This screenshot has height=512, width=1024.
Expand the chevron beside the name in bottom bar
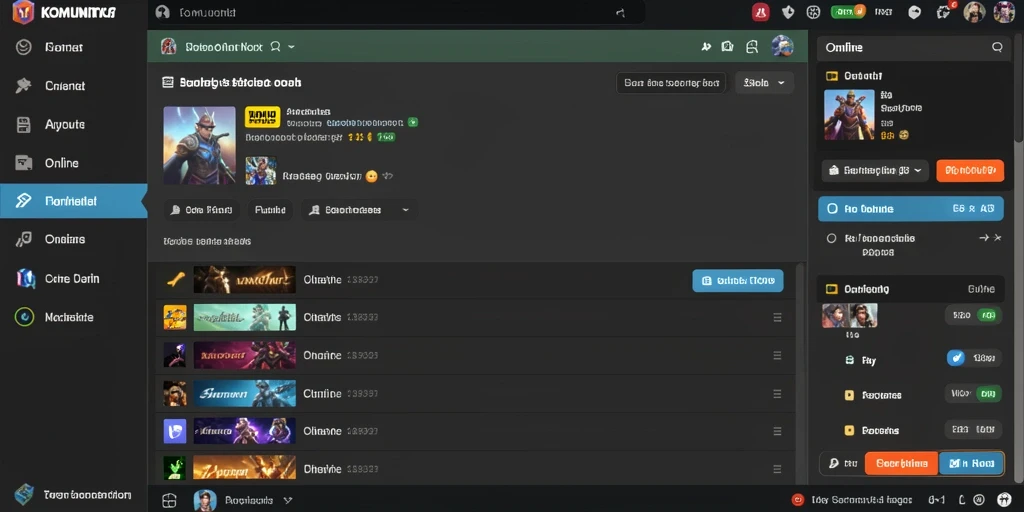(x=287, y=500)
